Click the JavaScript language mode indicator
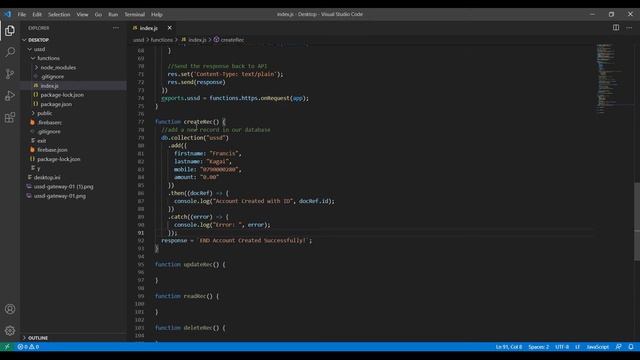 pyautogui.click(x=598, y=347)
